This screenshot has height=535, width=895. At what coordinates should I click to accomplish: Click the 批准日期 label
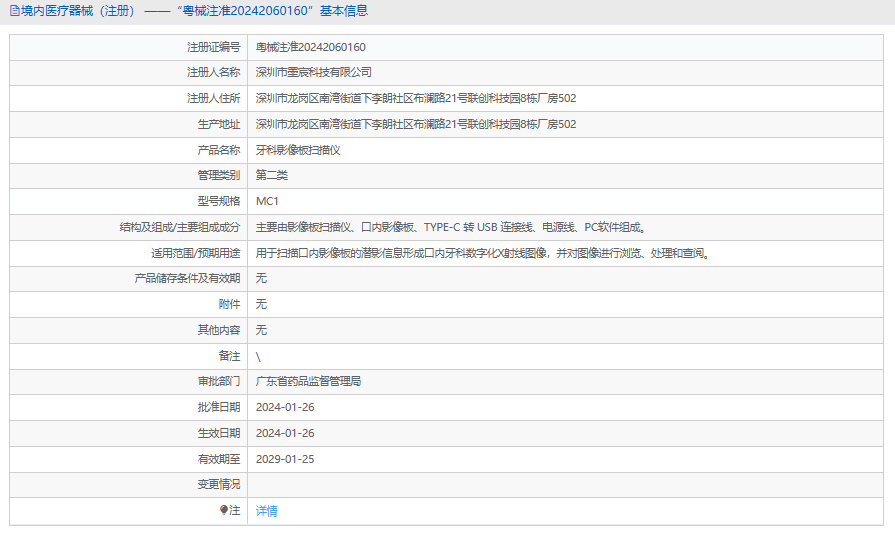tap(219, 407)
